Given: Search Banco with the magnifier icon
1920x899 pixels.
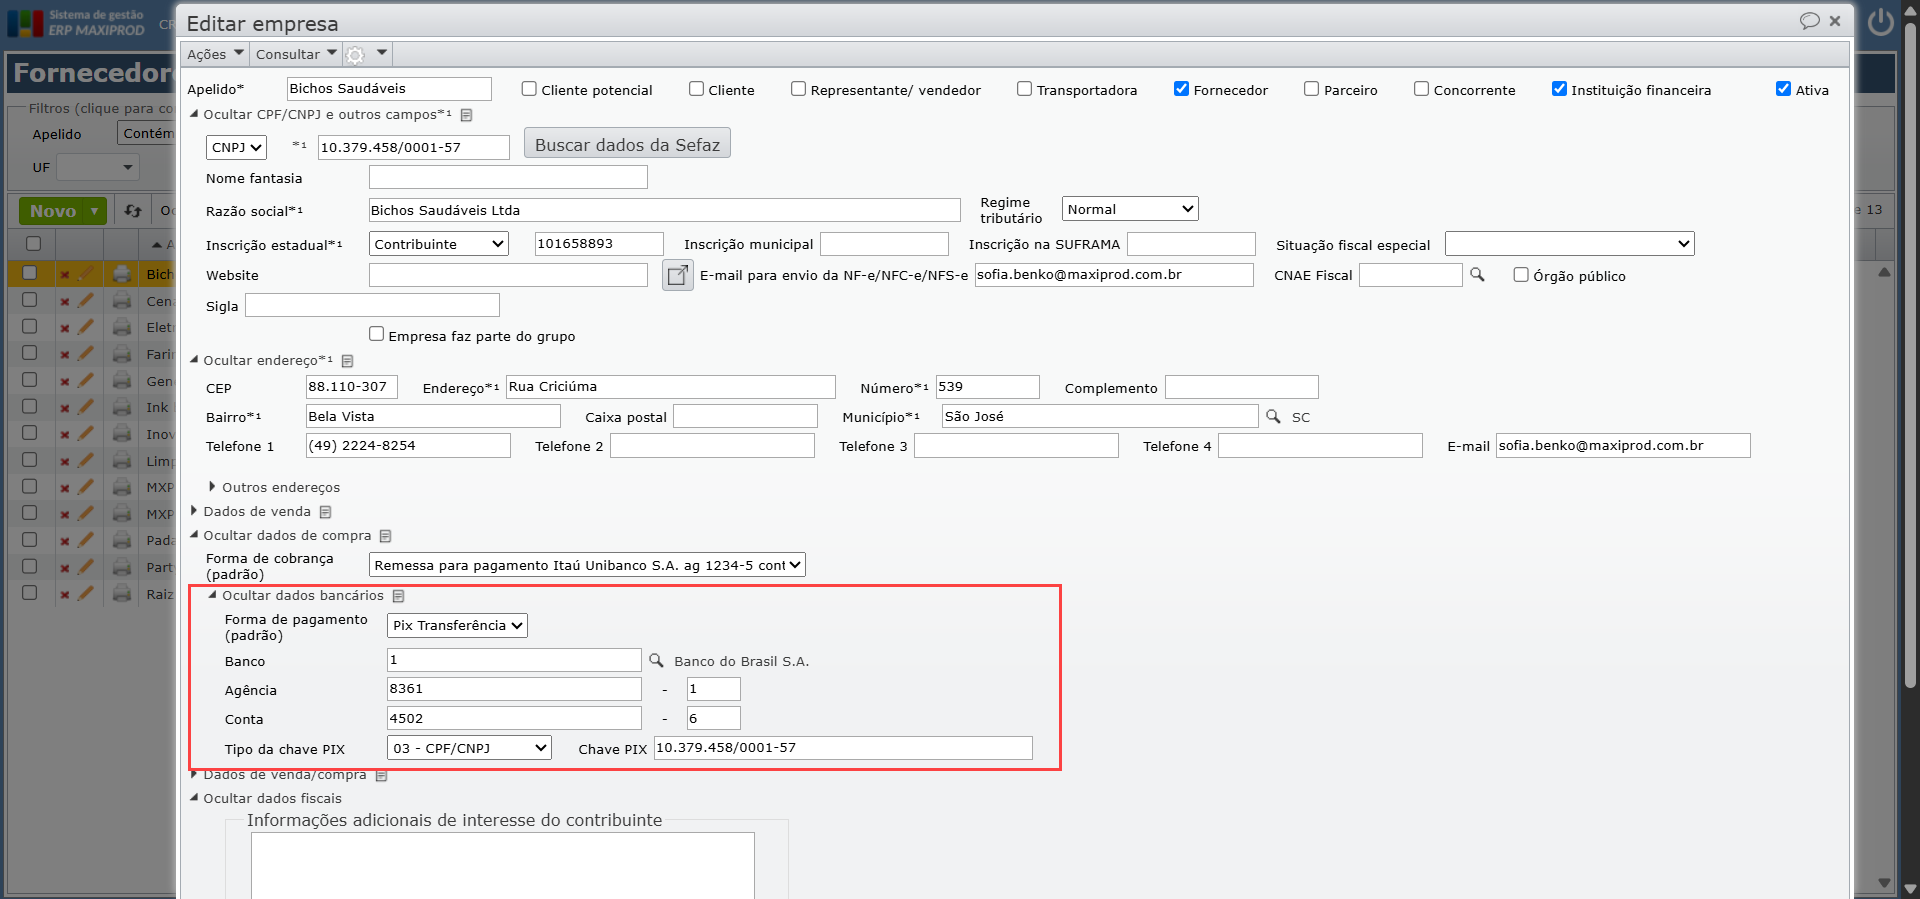Looking at the screenshot, I should (x=656, y=660).
